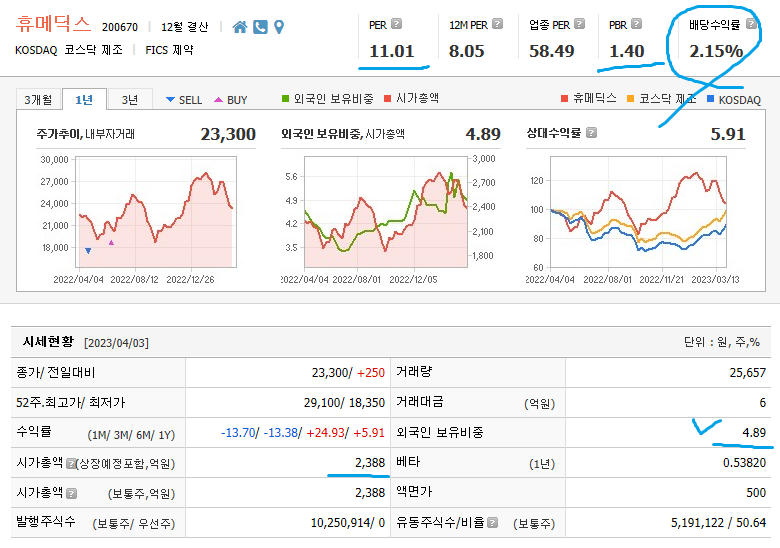
Task: Open help icon next to PBR
Action: click(636, 23)
